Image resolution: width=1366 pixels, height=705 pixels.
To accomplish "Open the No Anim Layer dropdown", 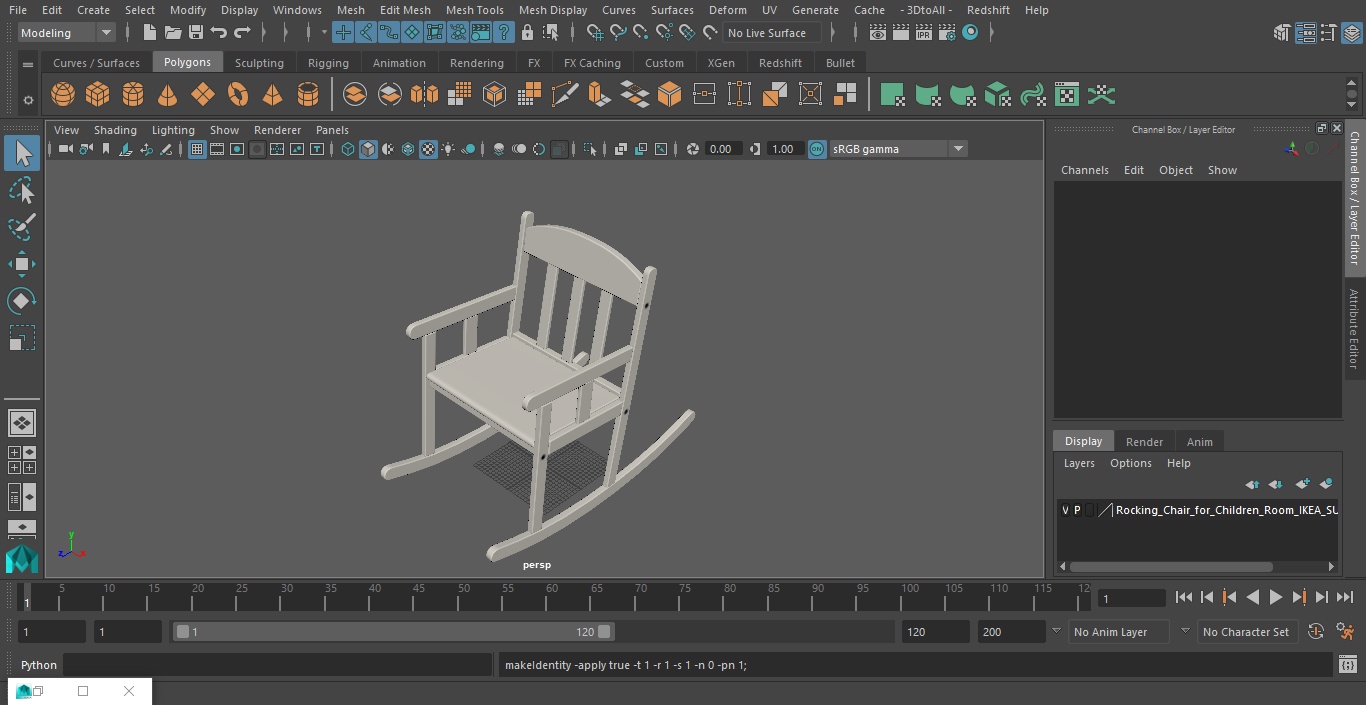I will pyautogui.click(x=1120, y=632).
